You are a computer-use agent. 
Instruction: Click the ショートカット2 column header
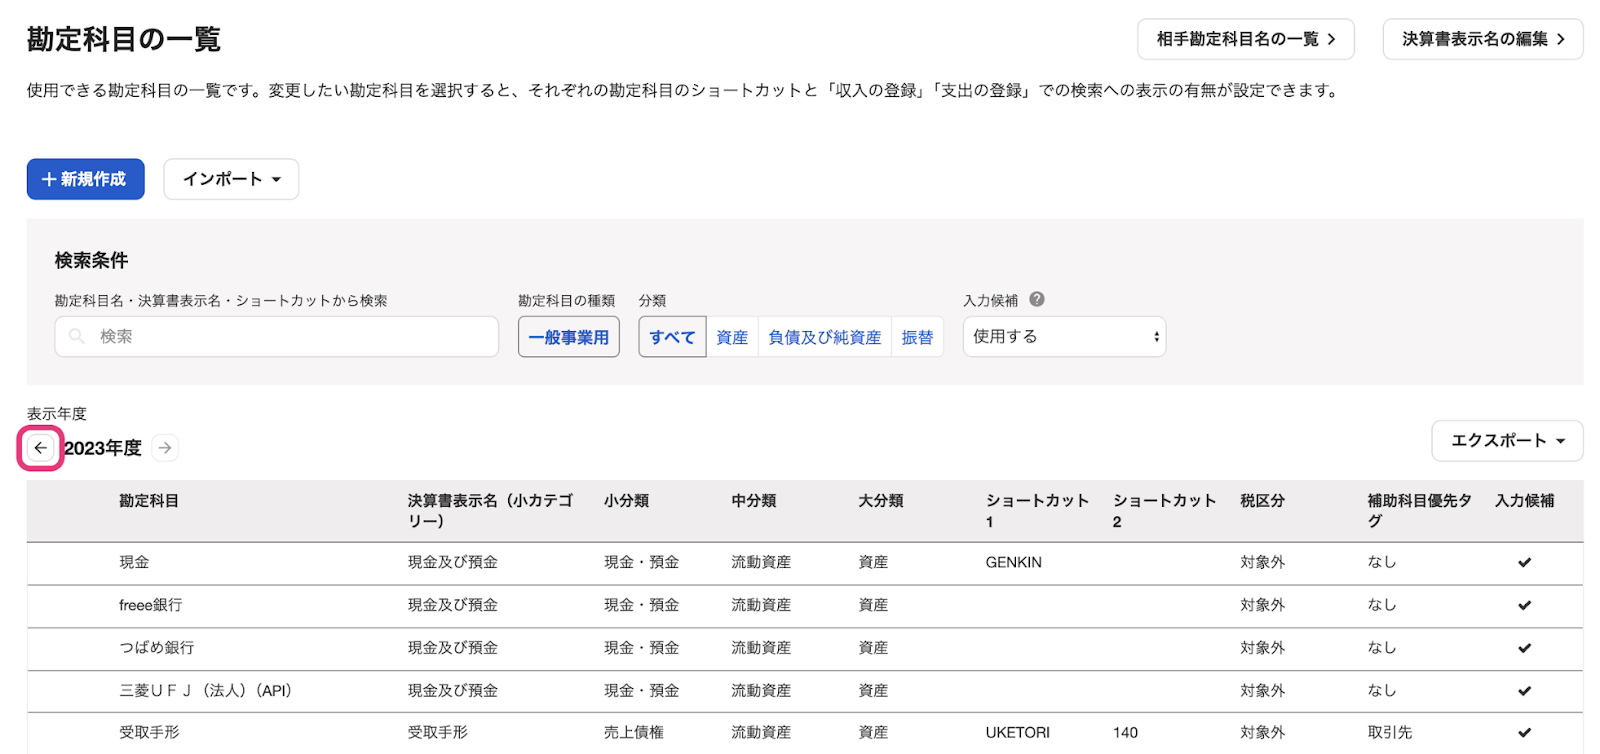[x=1164, y=511]
